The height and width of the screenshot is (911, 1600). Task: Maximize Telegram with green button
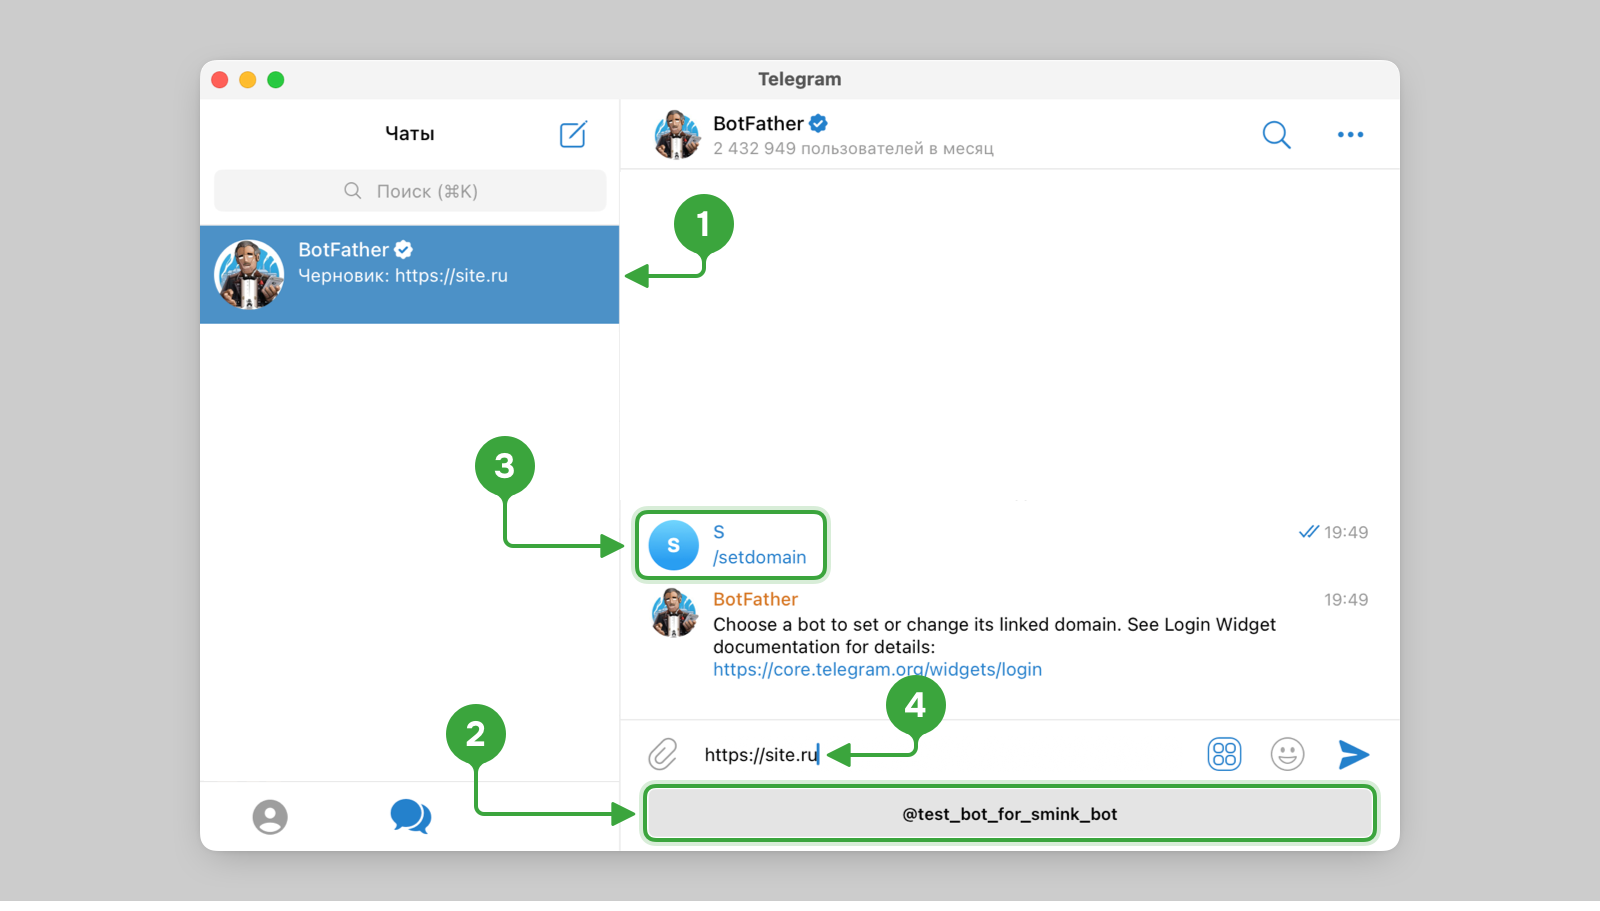(276, 80)
